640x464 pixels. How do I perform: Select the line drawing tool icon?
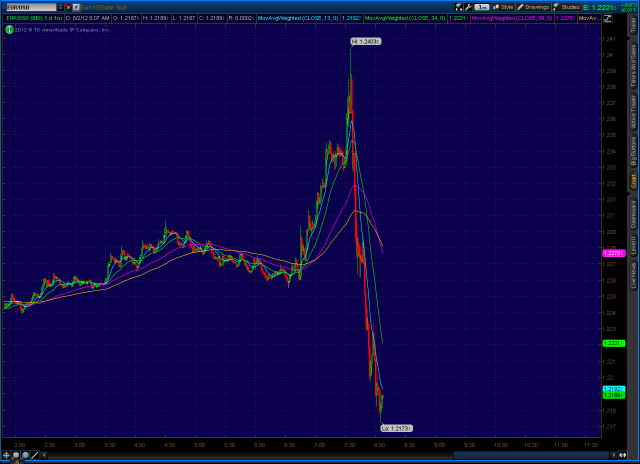[35, 455]
